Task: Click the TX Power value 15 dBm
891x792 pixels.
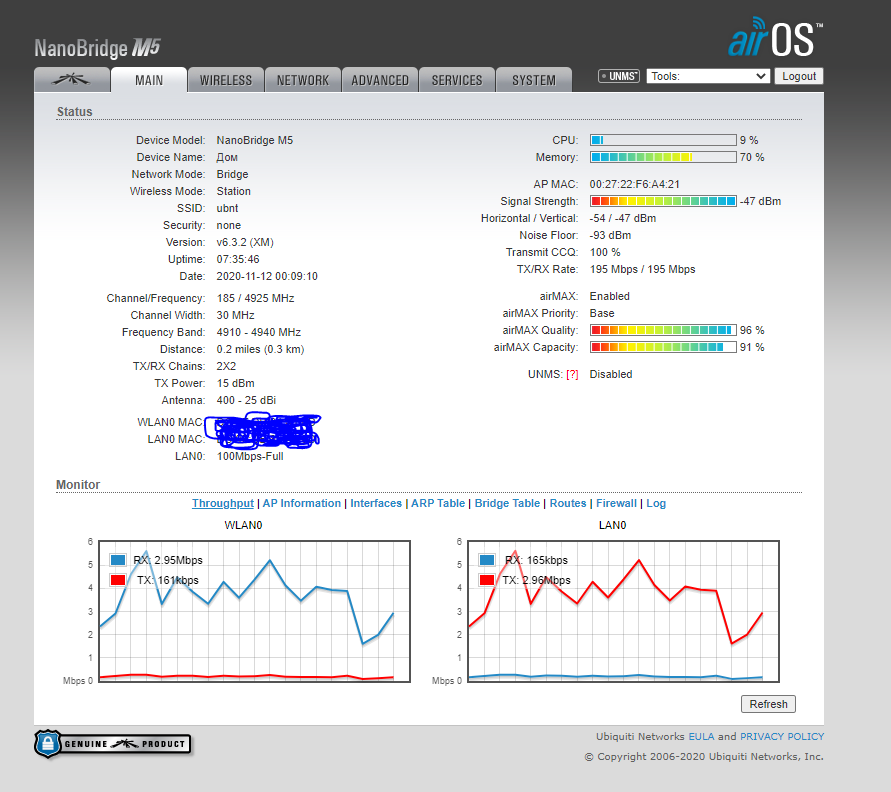Action: click(x=236, y=383)
